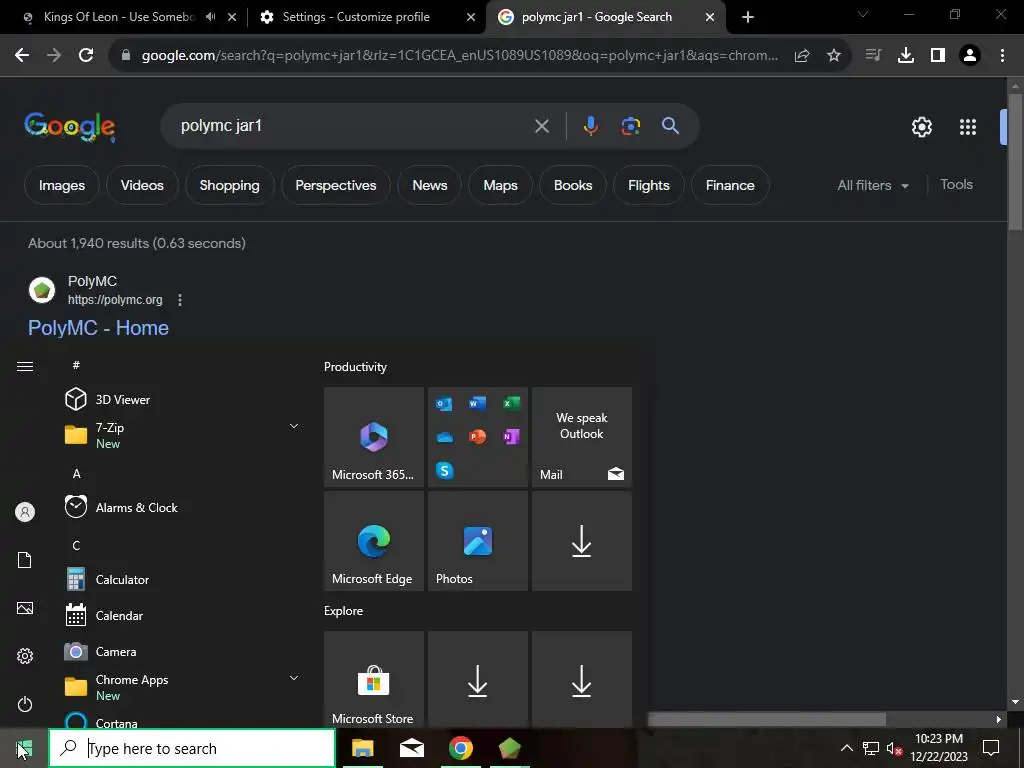Click the Power icon in Start menu
Viewport: 1024px width, 768px height.
pos(25,704)
